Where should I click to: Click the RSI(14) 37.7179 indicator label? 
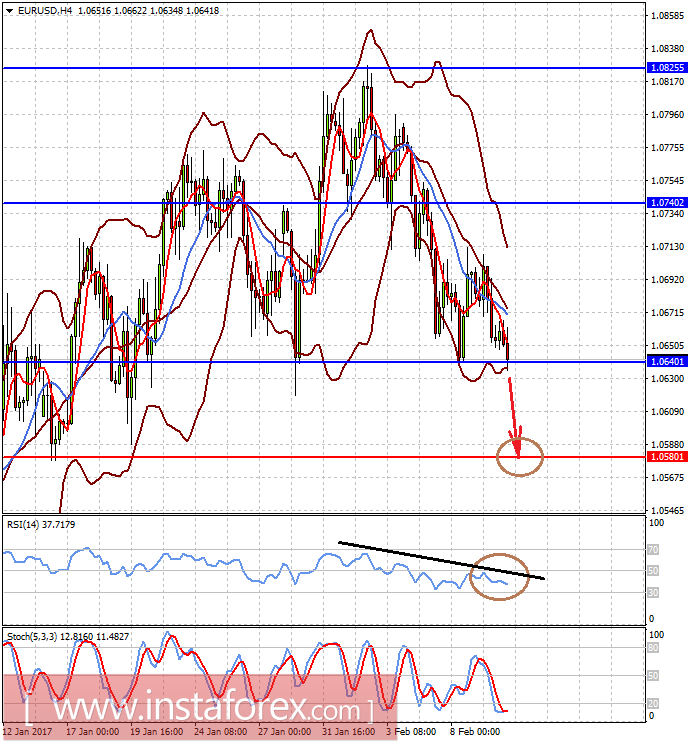click(41, 525)
